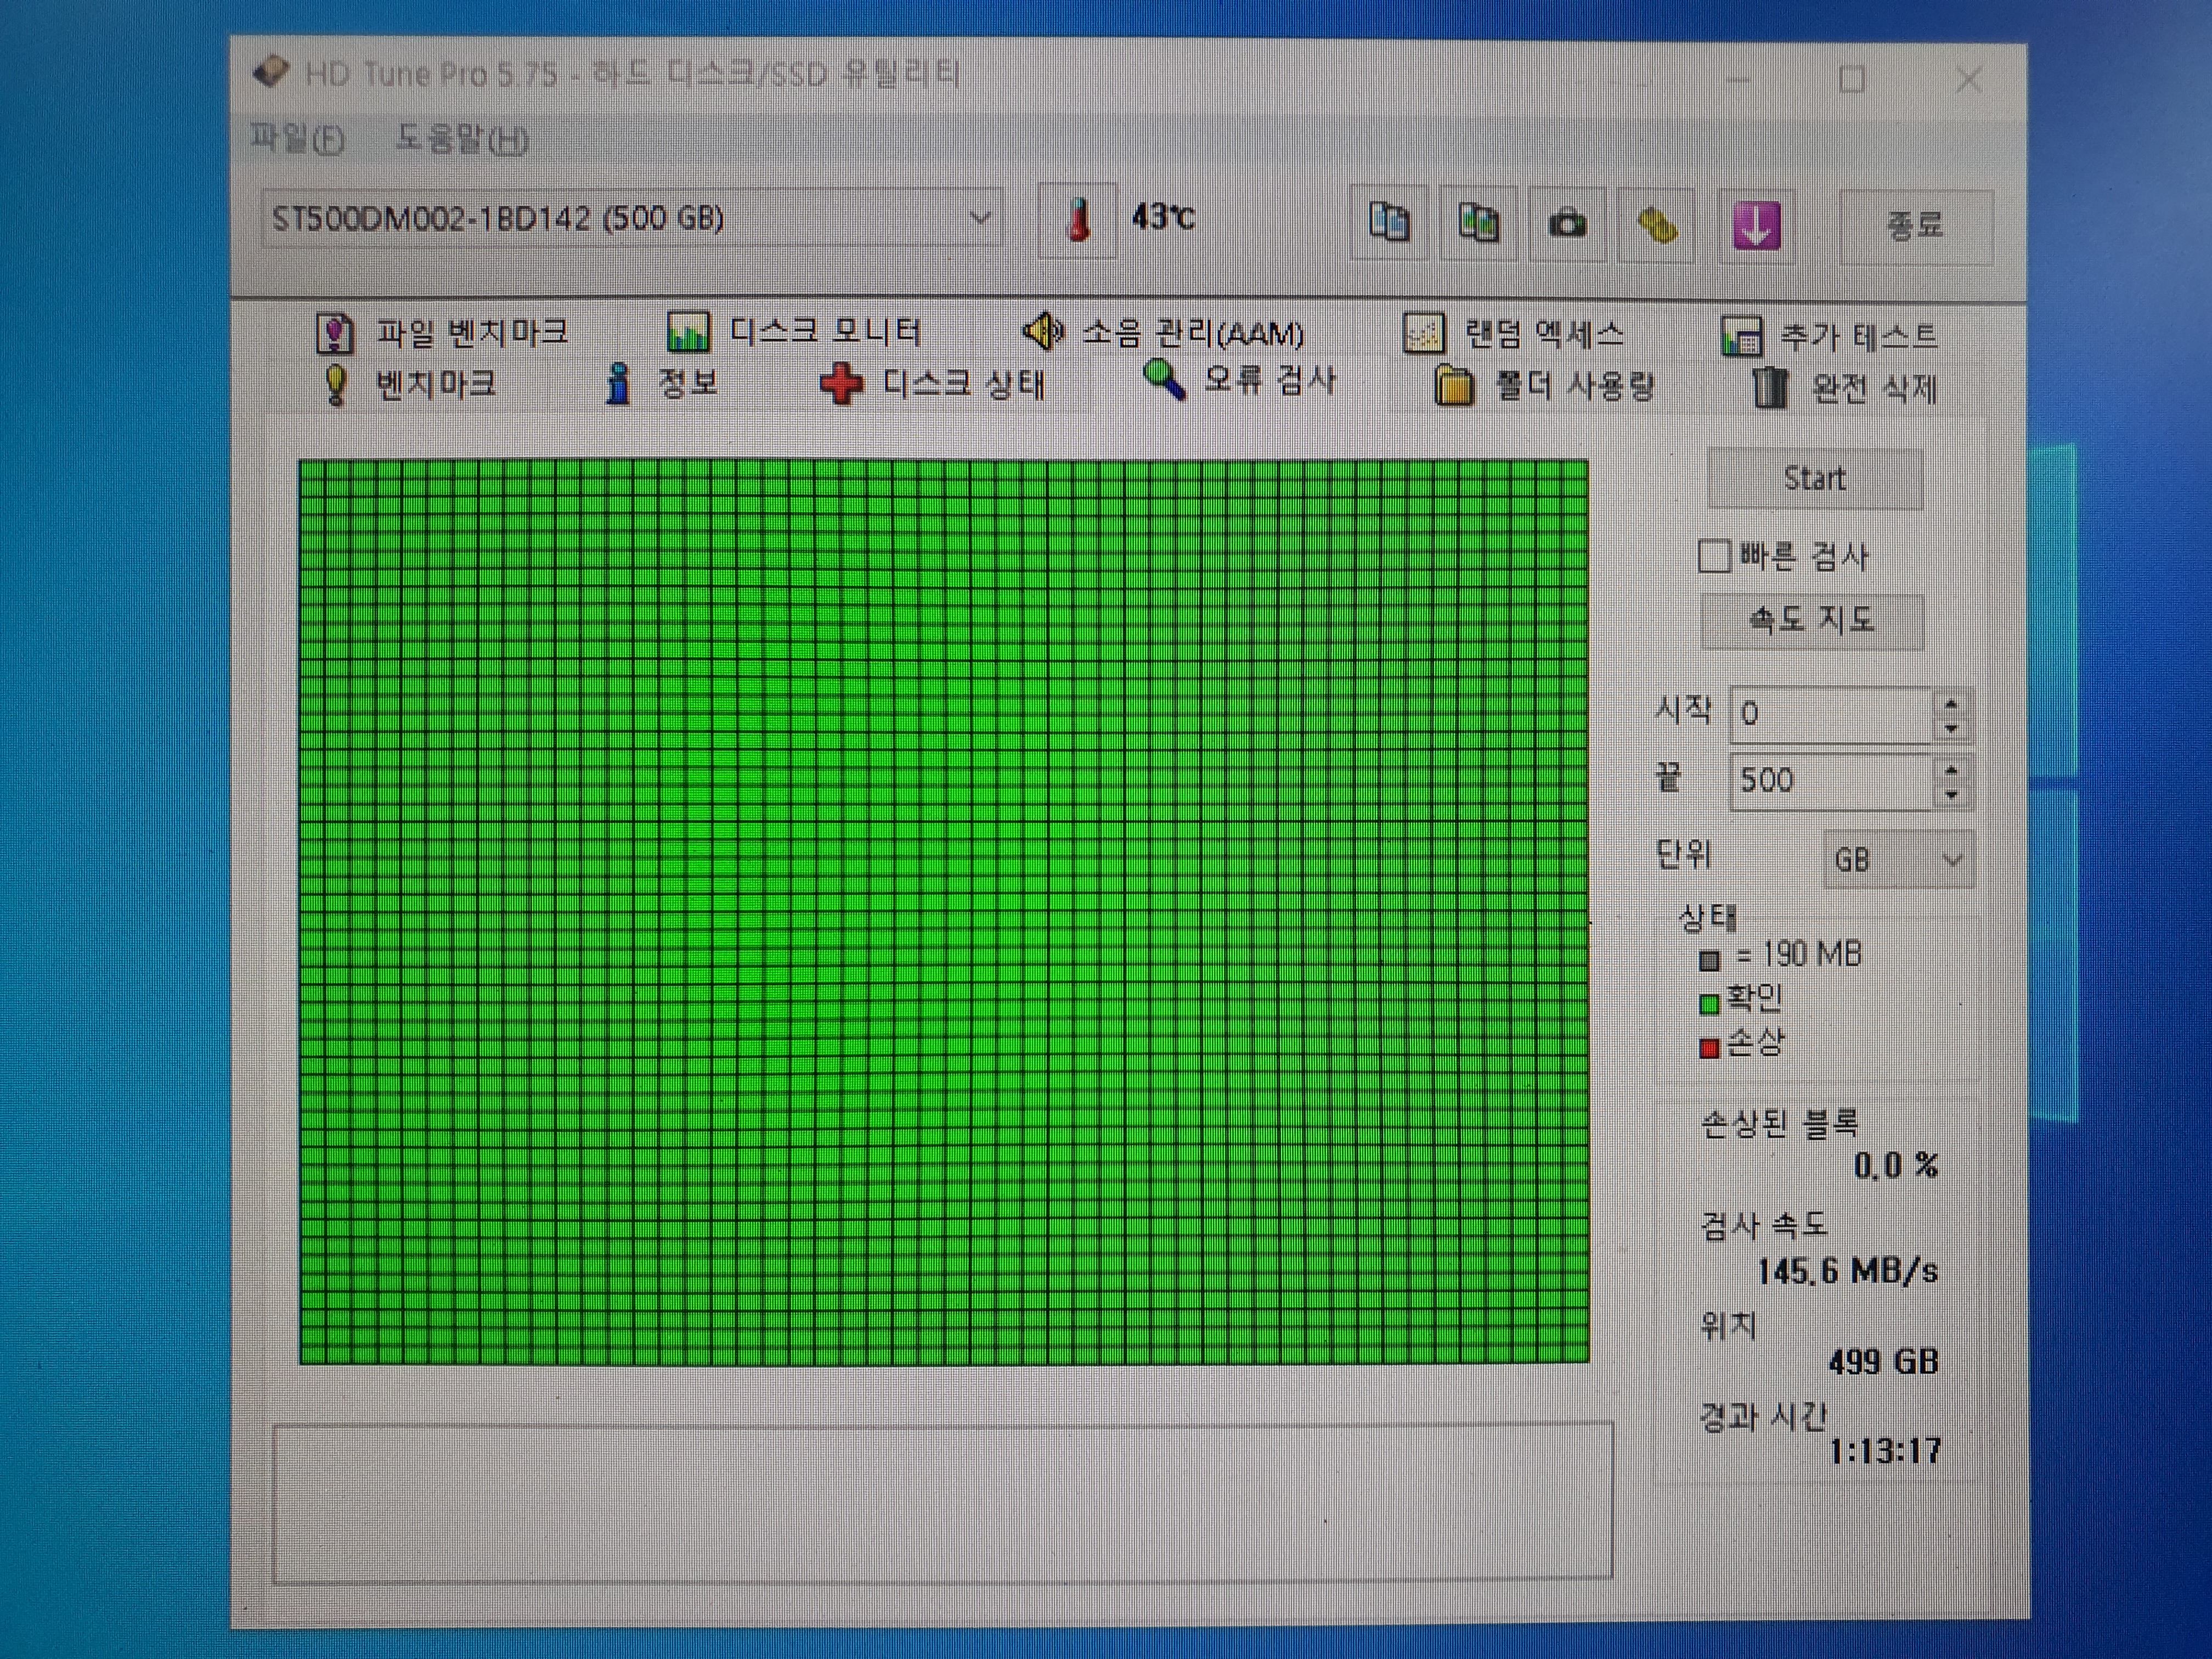Open the 추가 테스트 tab
The image size is (2212, 1659).
1830,336
